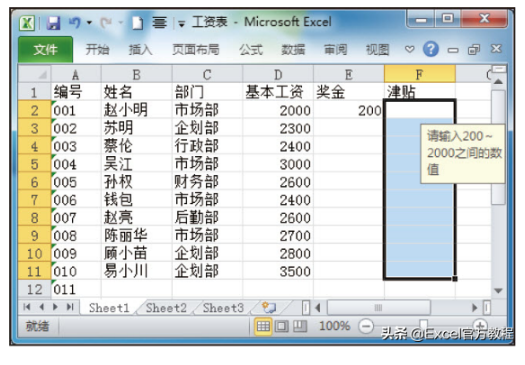Go to previous sheet navigation arrow

(42, 307)
